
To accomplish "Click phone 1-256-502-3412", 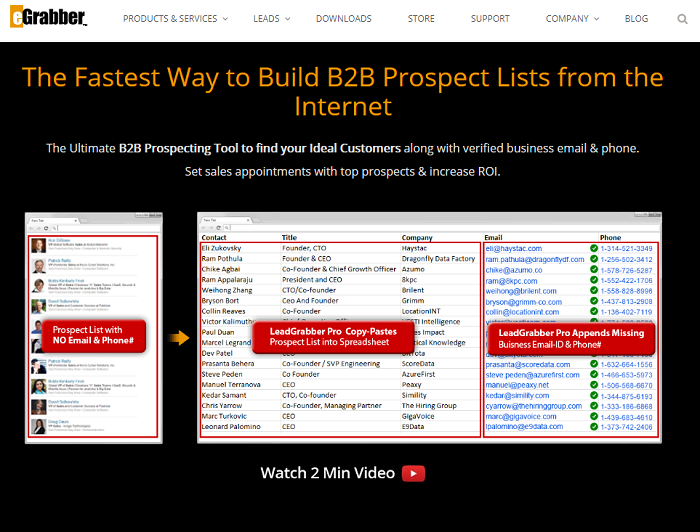I will coord(626,259).
